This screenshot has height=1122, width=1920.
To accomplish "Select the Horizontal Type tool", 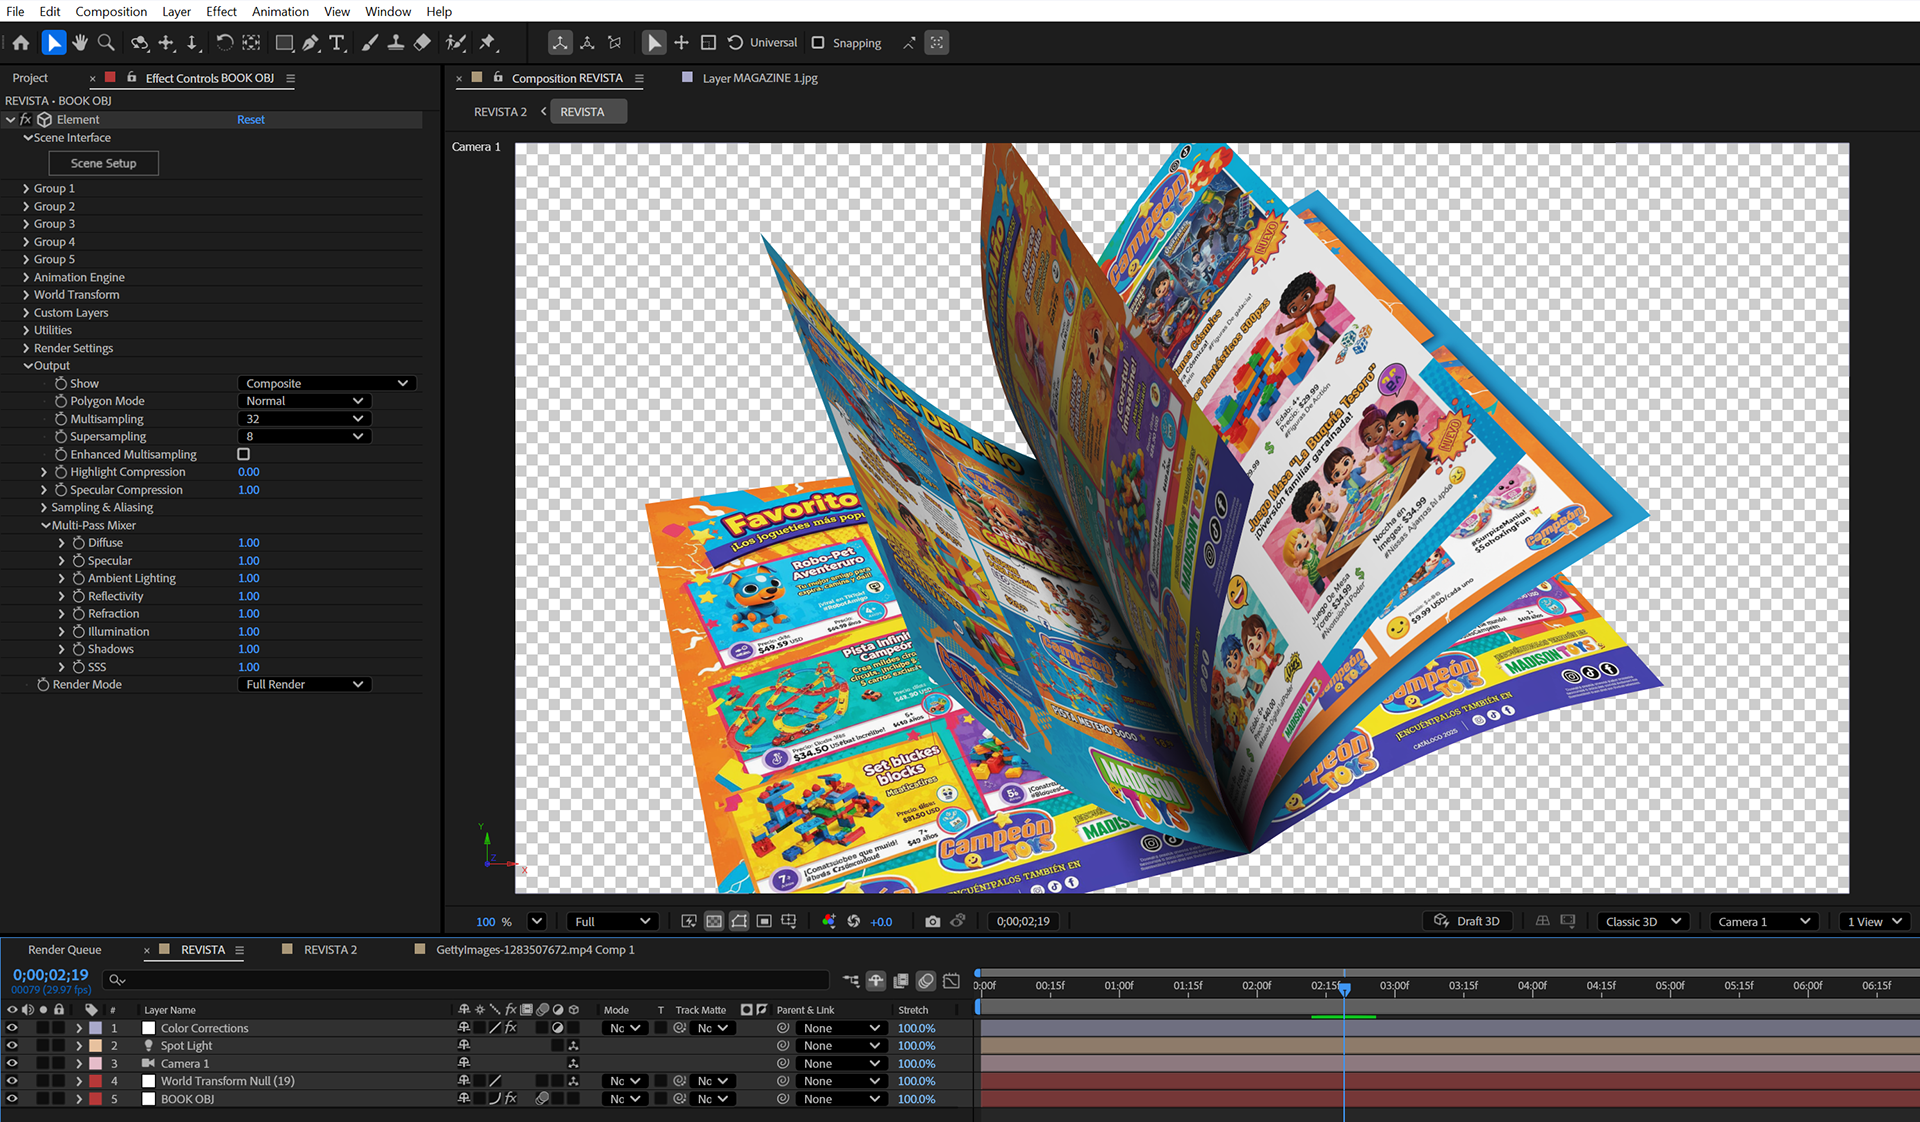I will coord(337,43).
